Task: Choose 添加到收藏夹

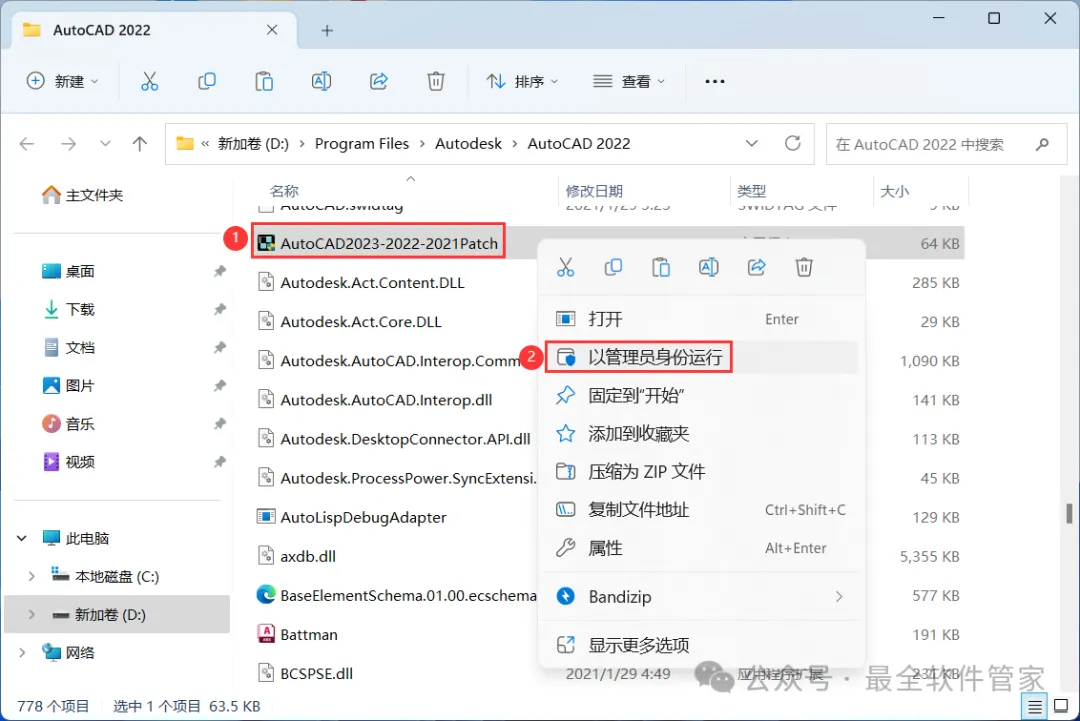Action: (701, 434)
